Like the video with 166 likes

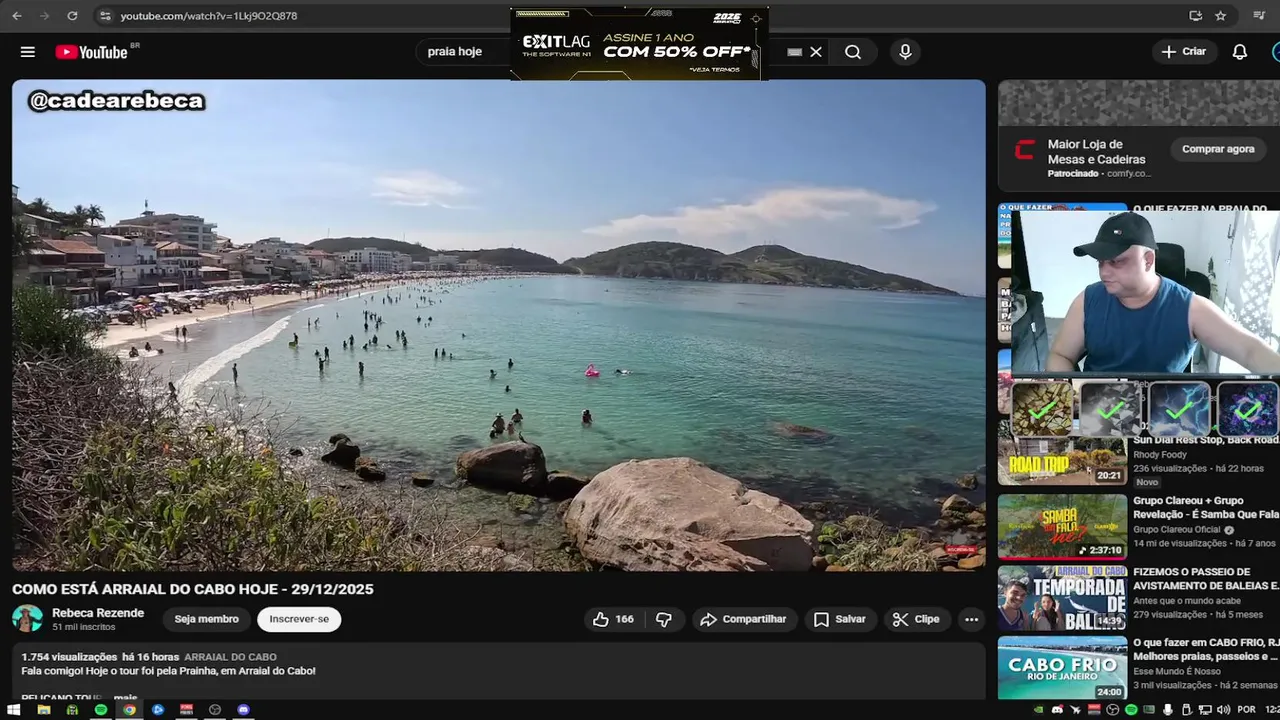tap(613, 619)
